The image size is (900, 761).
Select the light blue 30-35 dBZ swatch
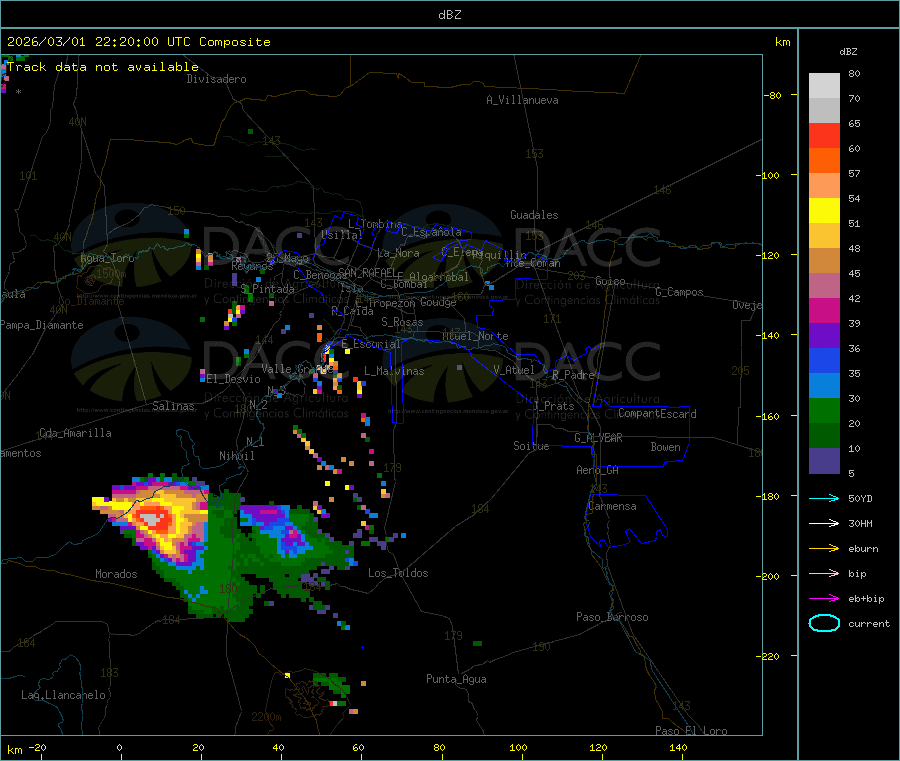pyautogui.click(x=824, y=386)
